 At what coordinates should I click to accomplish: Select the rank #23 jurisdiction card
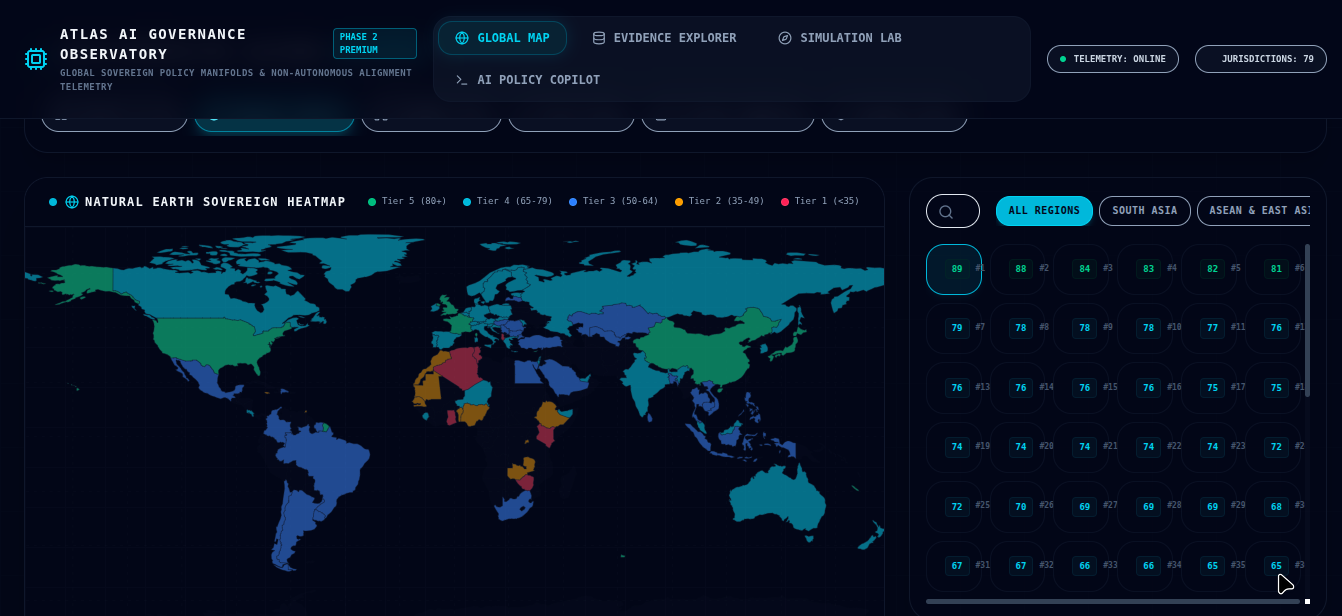pyautogui.click(x=1210, y=447)
